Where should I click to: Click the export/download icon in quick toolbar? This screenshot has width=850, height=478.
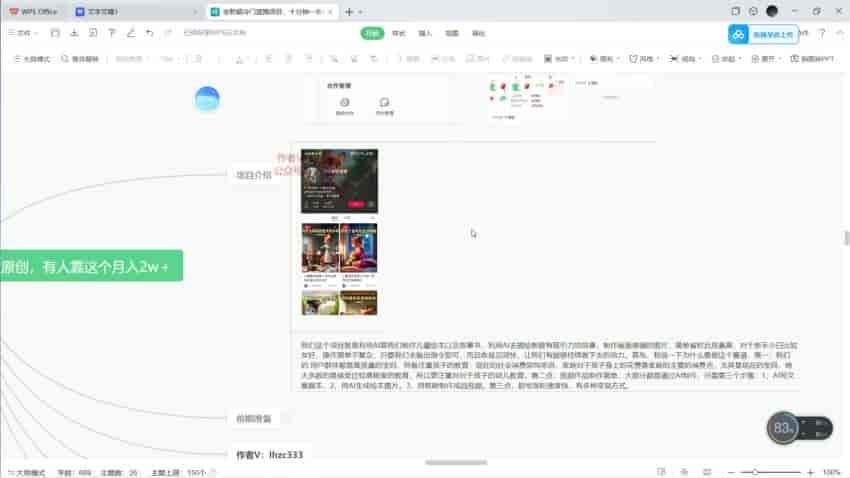(x=74, y=33)
